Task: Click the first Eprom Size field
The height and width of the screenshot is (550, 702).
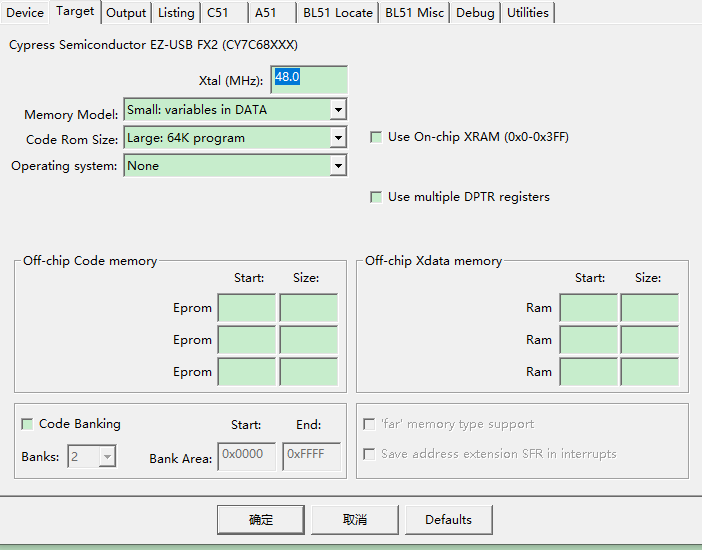Action: coord(309,308)
